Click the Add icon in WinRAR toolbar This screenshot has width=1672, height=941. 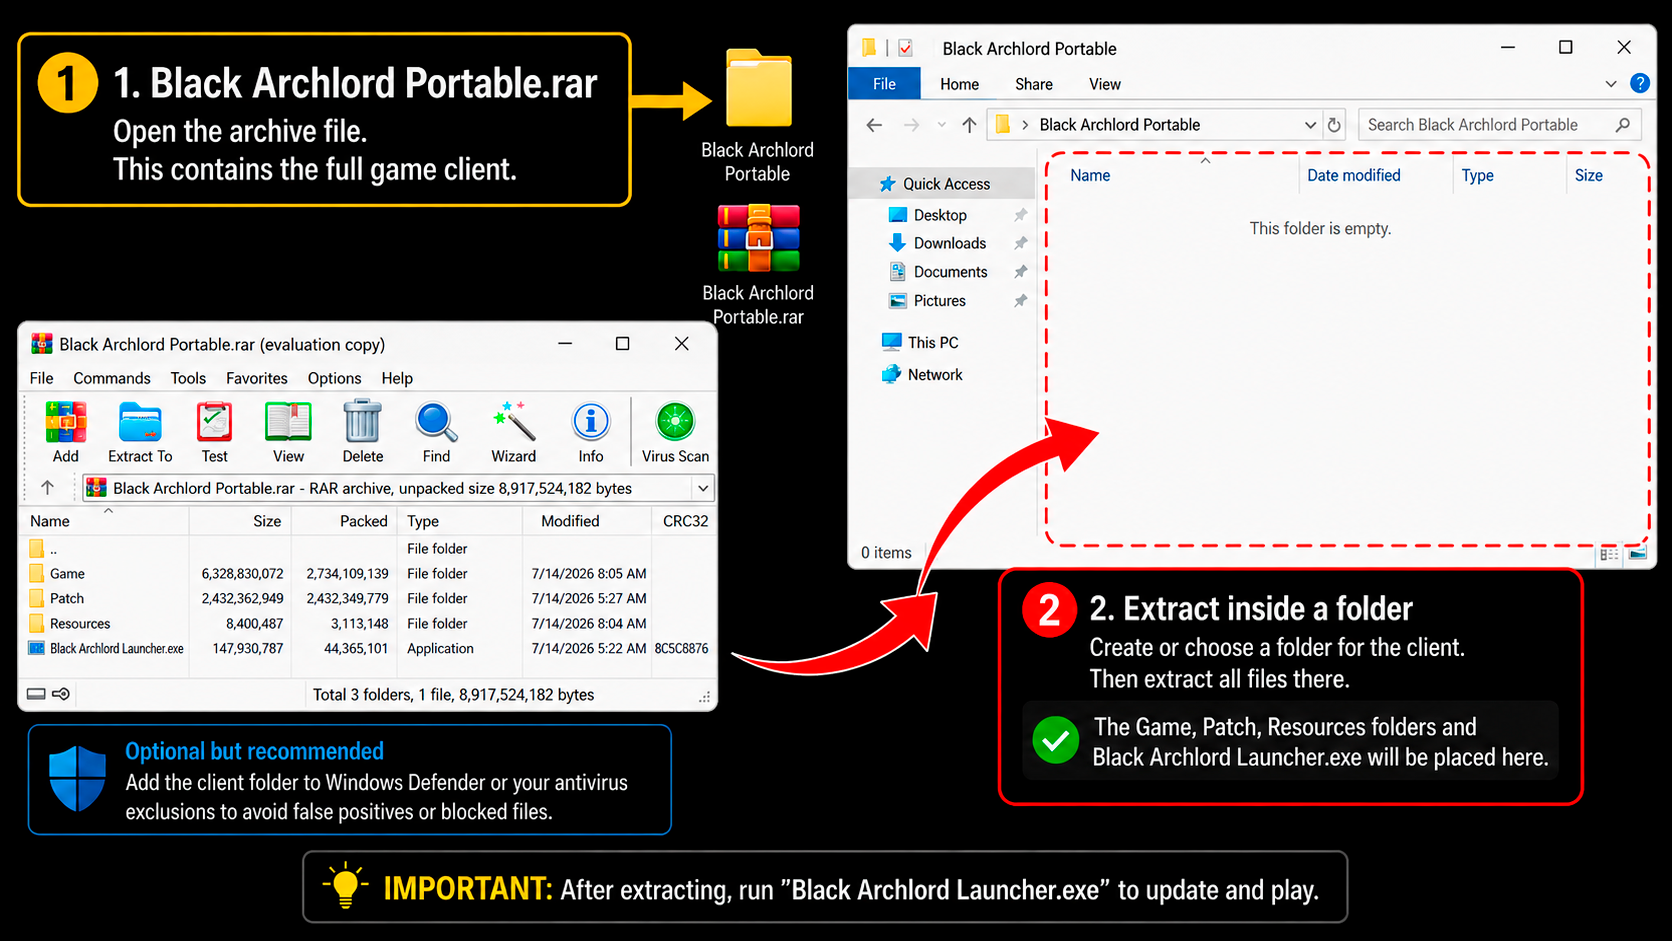[66, 432]
